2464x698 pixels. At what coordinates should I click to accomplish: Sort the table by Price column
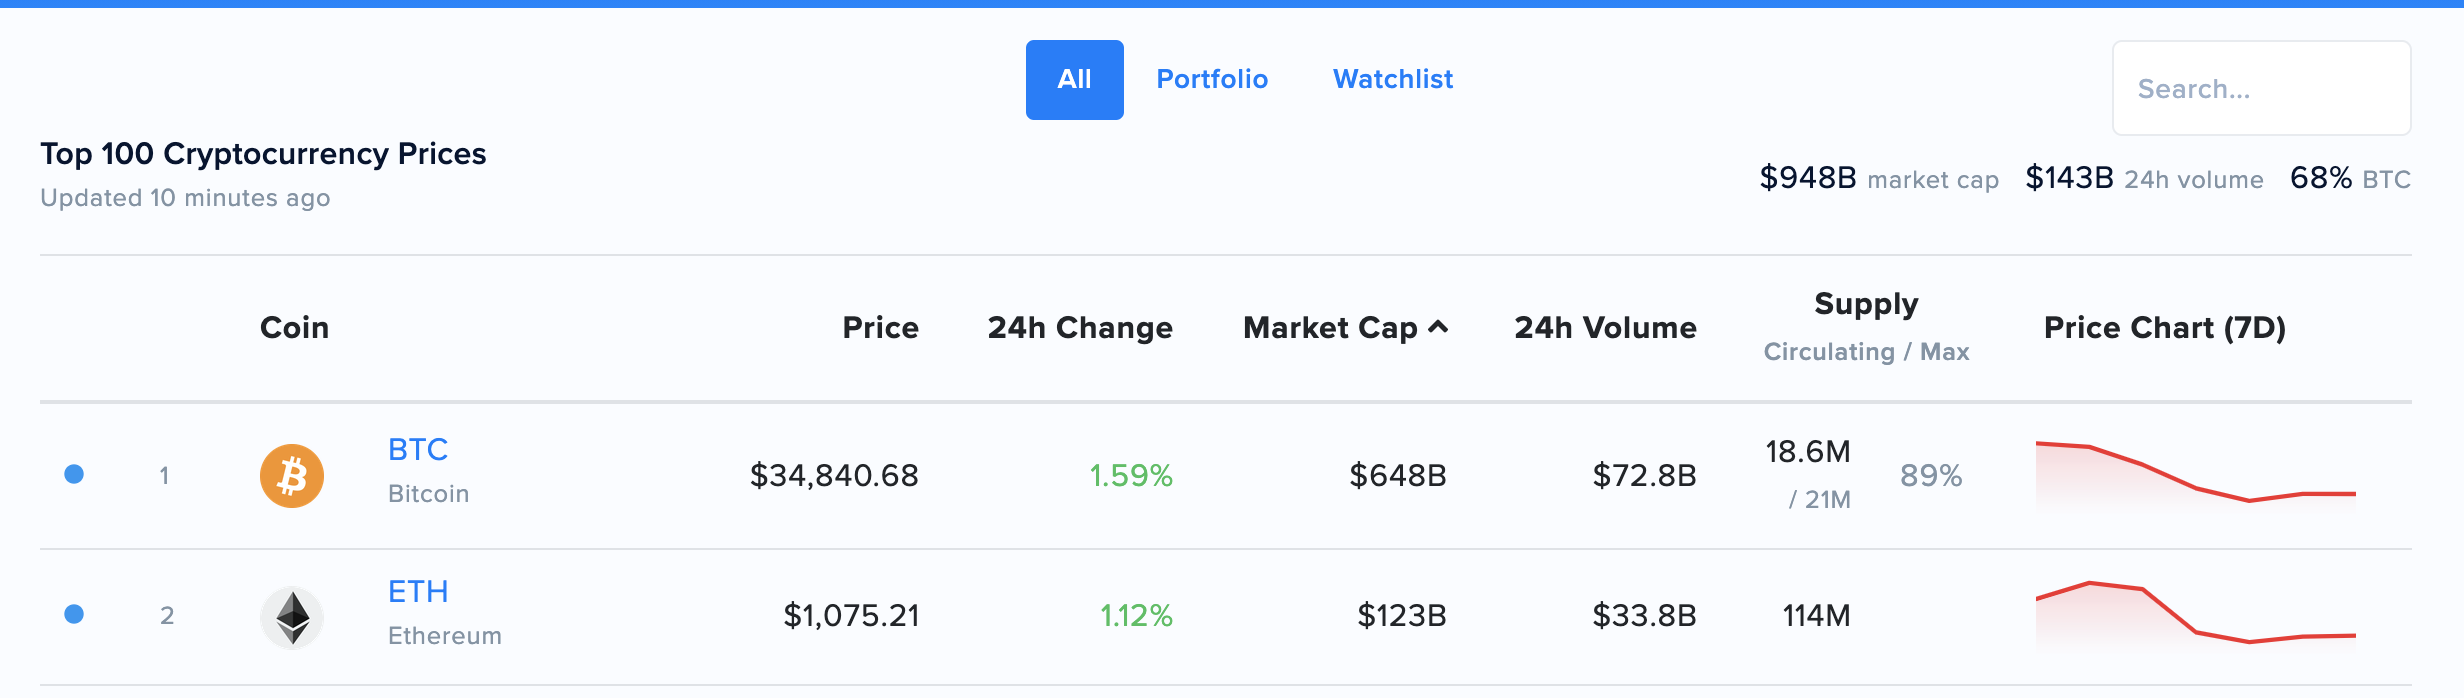click(880, 327)
